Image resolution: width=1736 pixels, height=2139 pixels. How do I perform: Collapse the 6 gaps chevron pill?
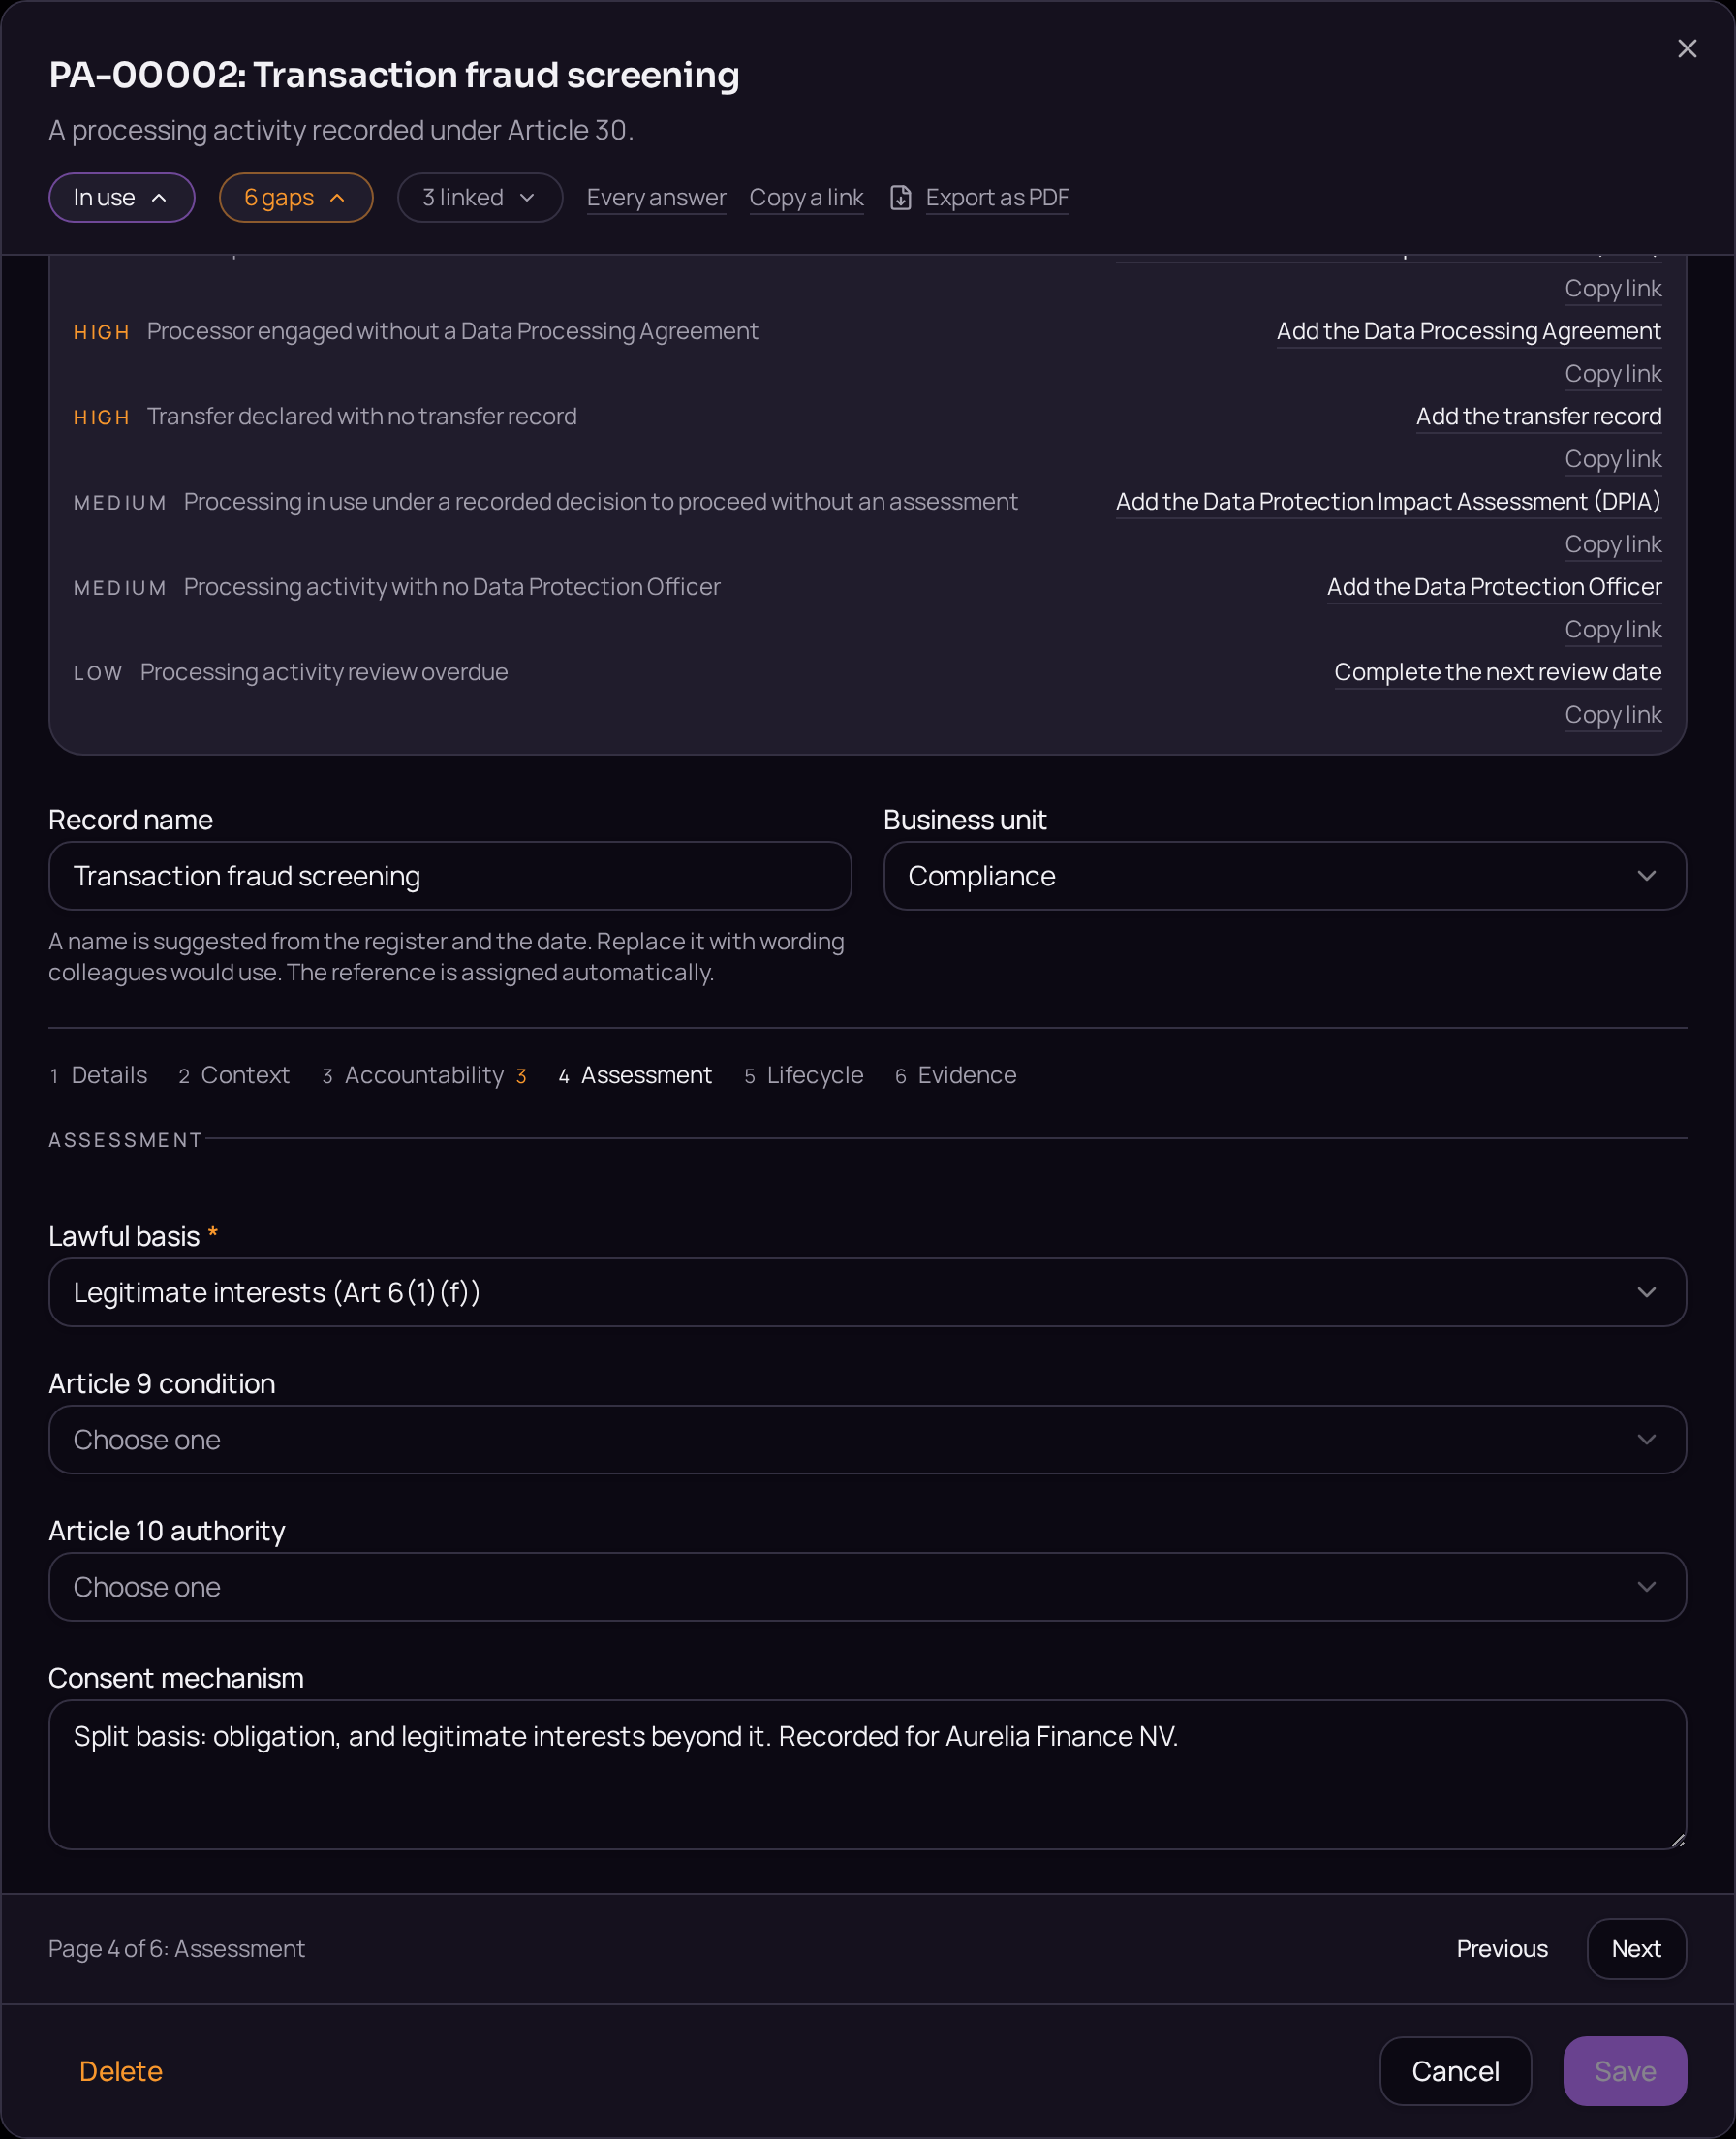(x=296, y=198)
